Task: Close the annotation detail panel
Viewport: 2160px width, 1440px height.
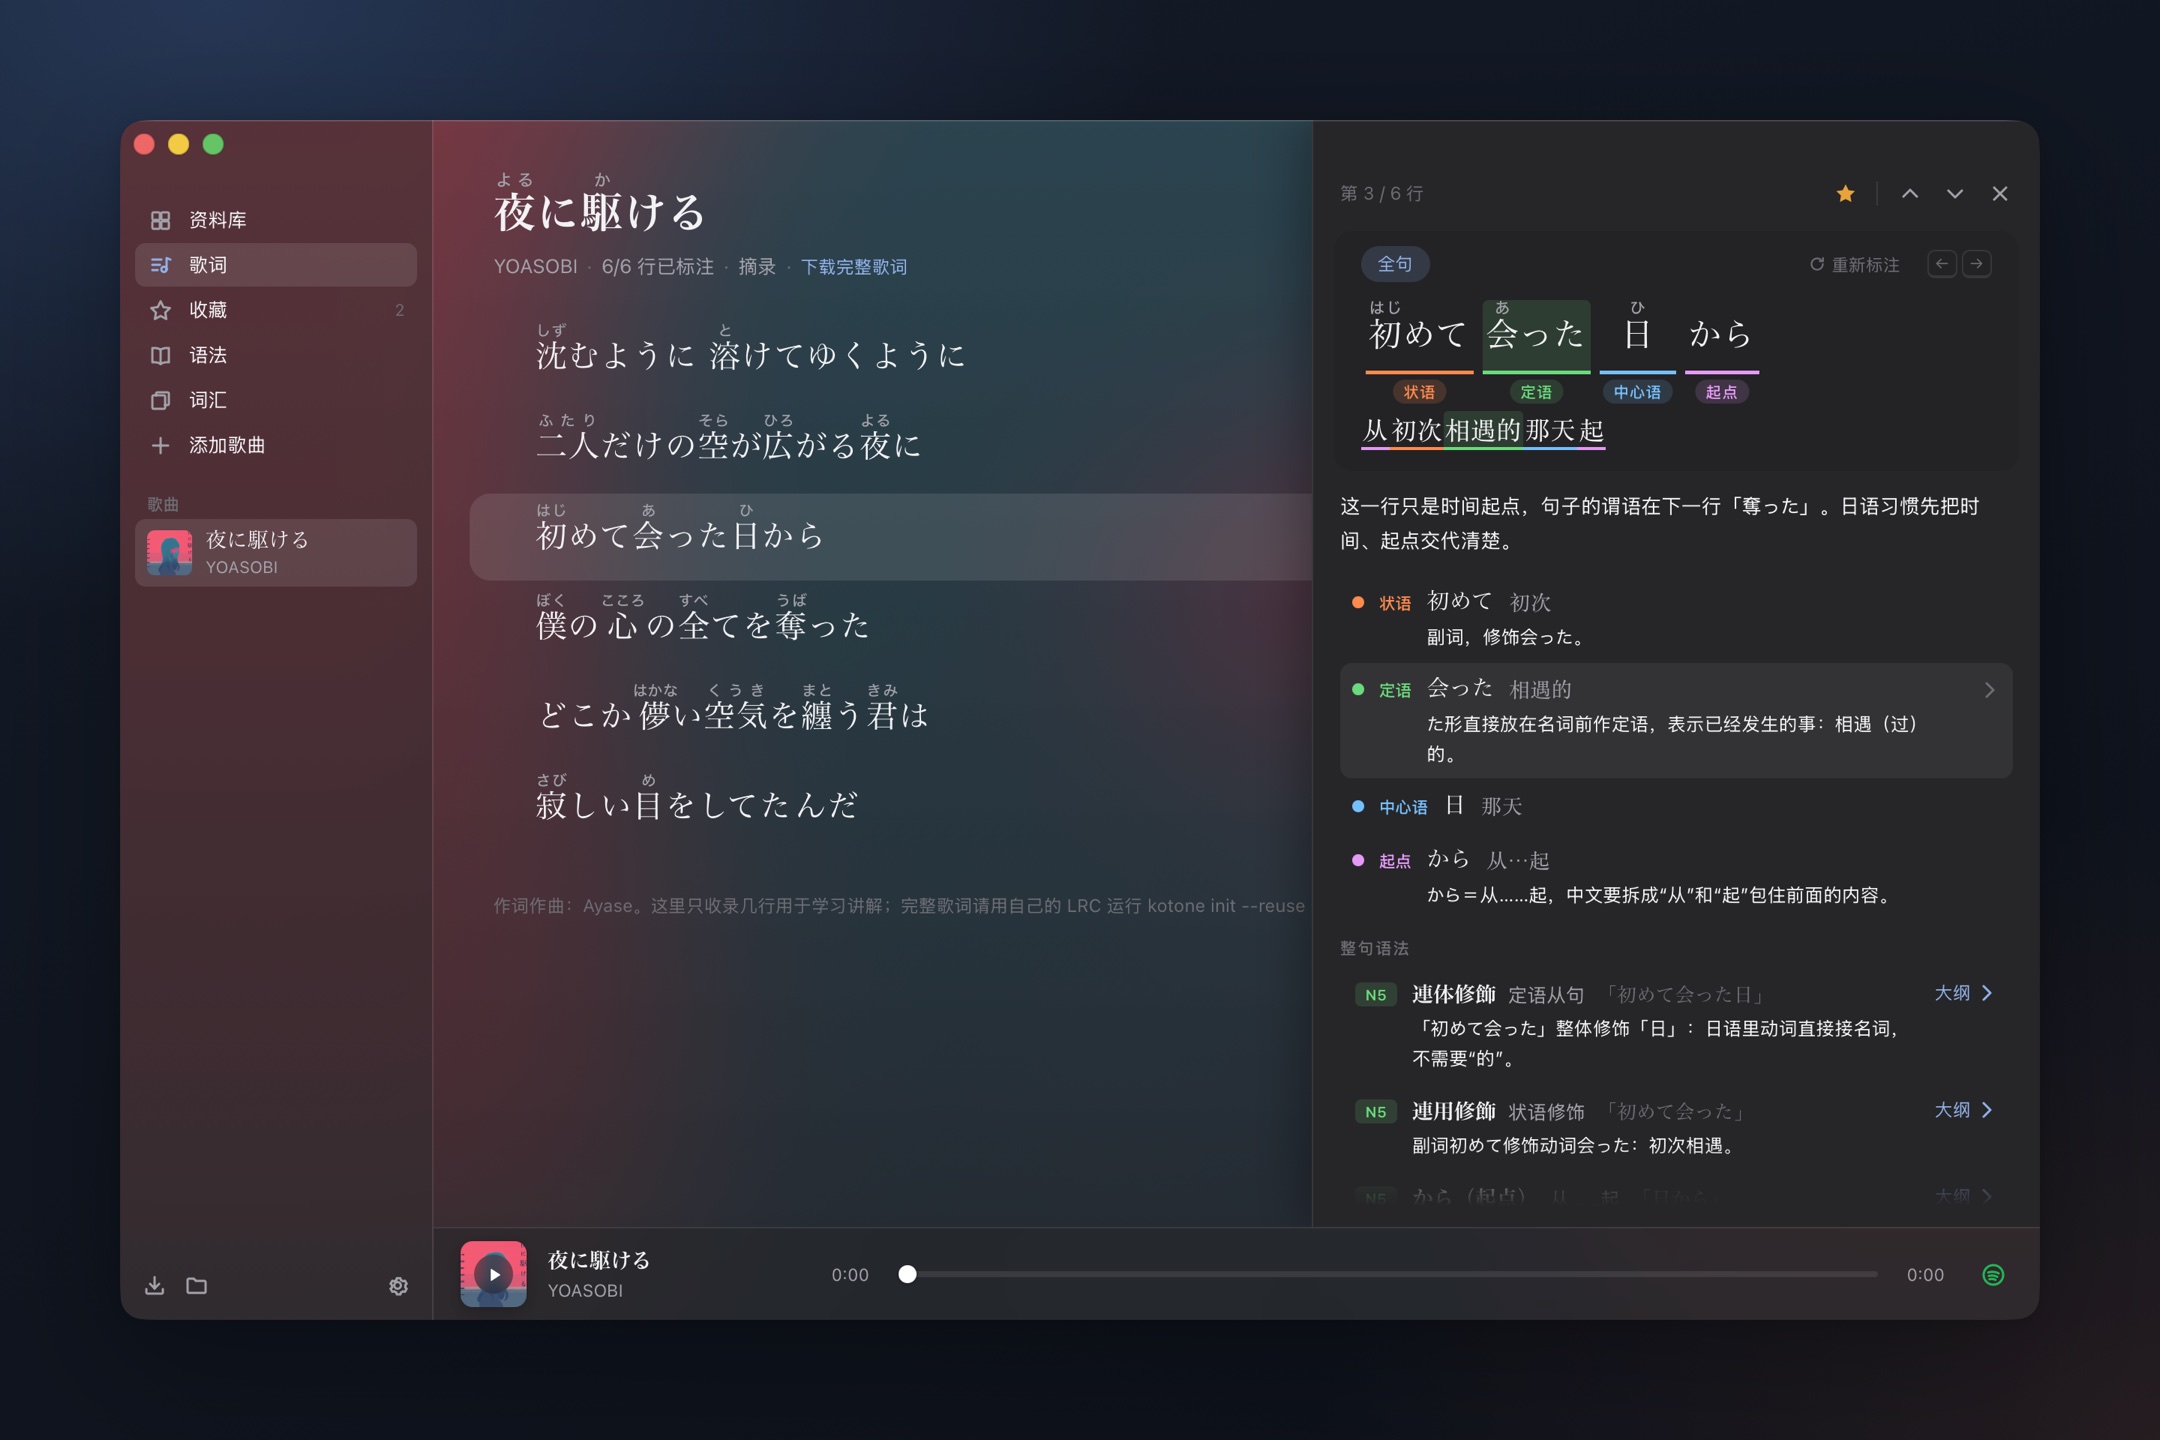Action: coord(1999,194)
